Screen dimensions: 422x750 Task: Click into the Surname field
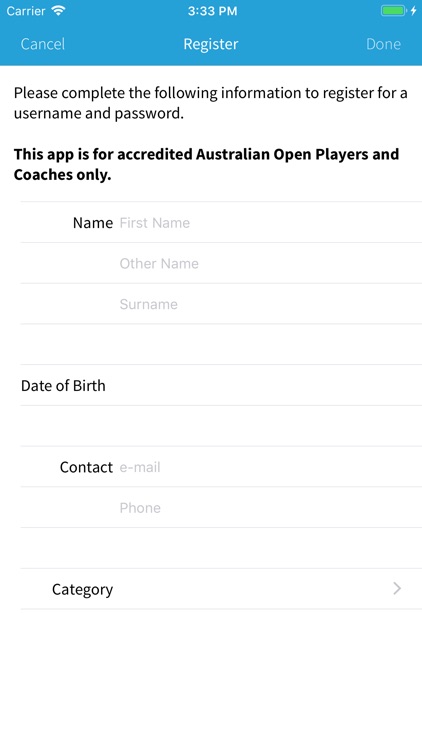[x=270, y=304]
